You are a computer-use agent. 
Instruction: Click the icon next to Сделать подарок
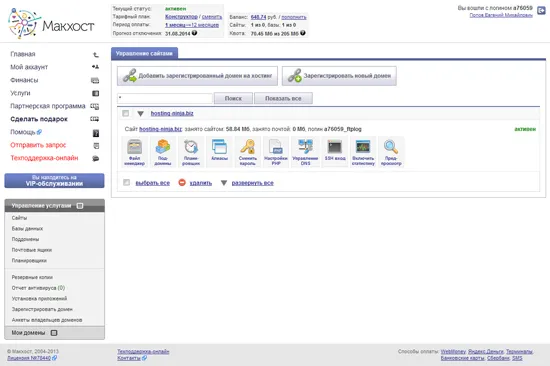95,119
